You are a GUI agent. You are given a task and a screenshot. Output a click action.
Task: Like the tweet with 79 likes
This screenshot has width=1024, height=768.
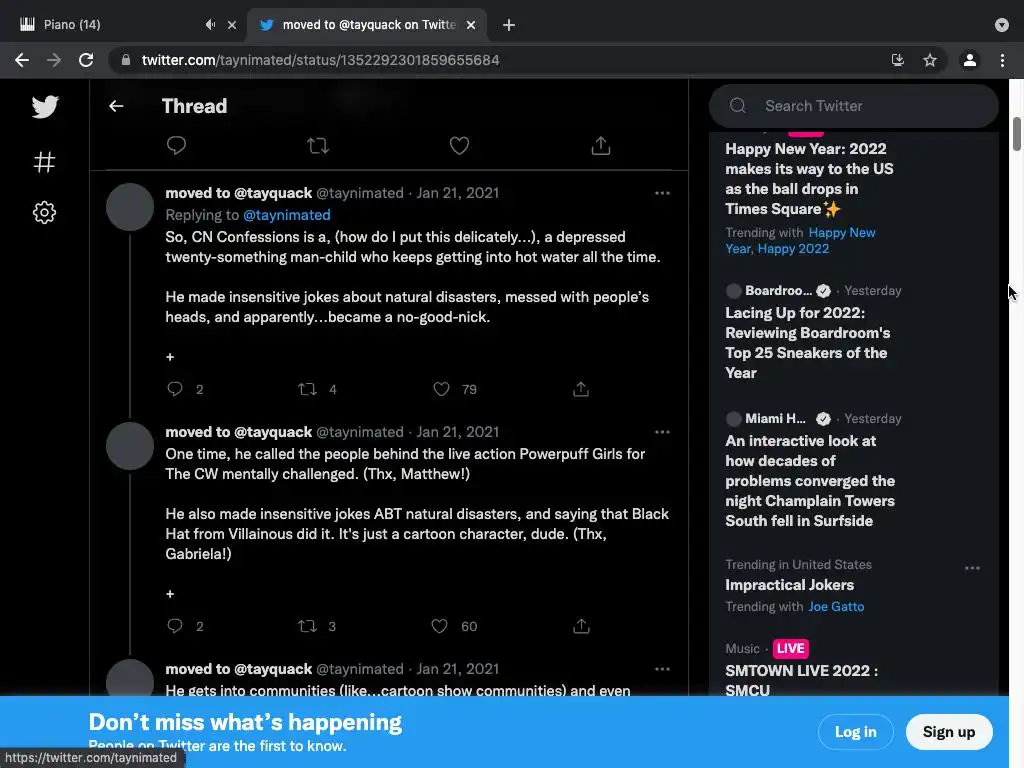click(441, 389)
